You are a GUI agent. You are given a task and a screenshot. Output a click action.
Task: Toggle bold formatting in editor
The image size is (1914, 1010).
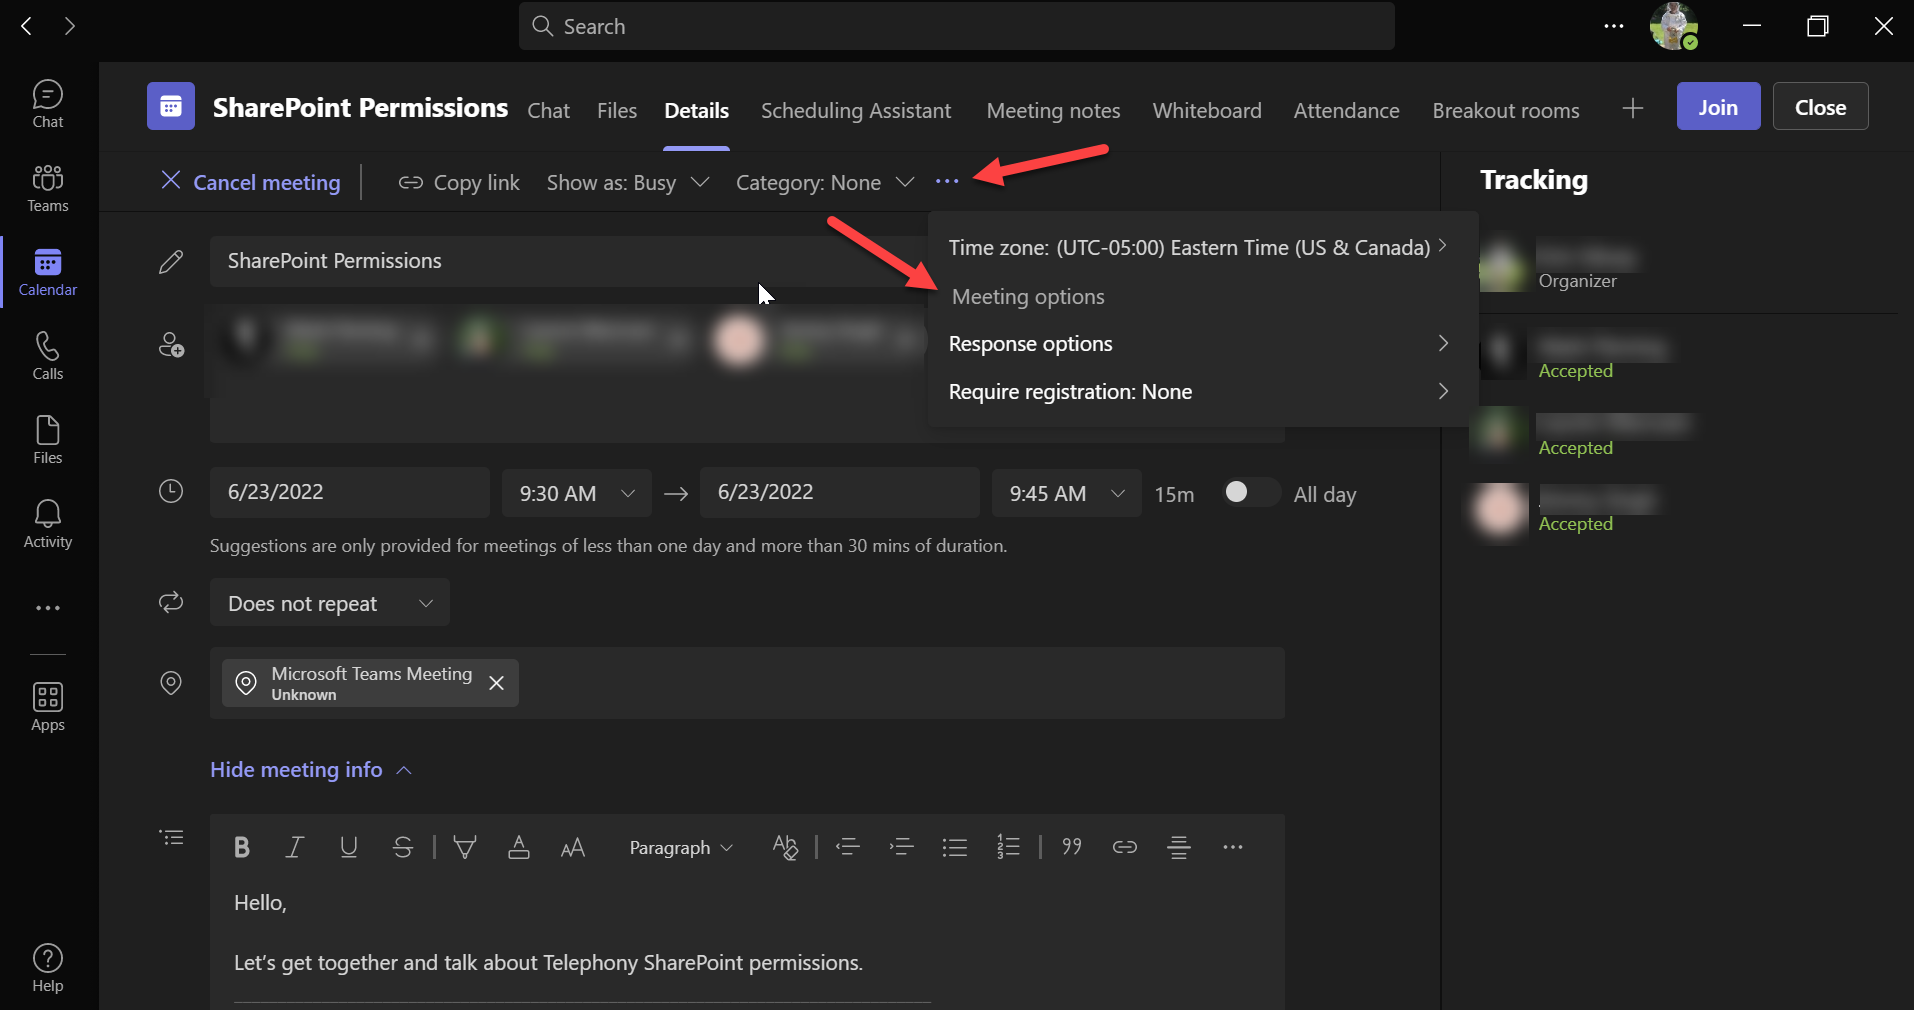[x=241, y=848]
